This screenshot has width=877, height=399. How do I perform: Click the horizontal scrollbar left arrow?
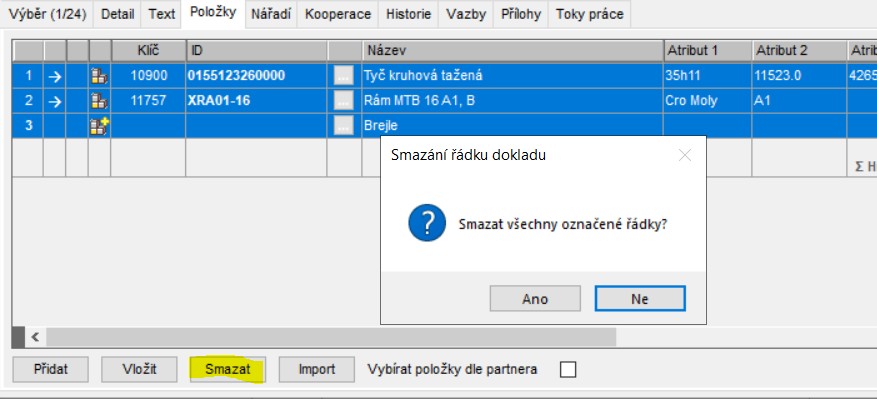pos(35,337)
